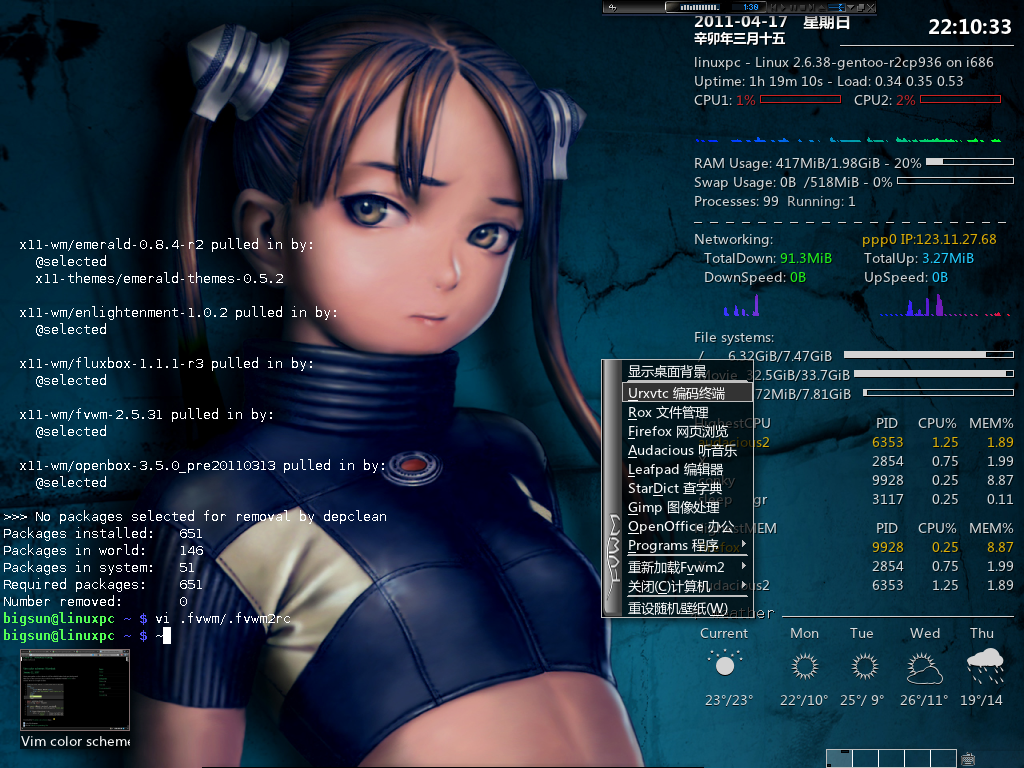
Task: Click the overlapping-squares icon on the player
Action: click(860, 7)
